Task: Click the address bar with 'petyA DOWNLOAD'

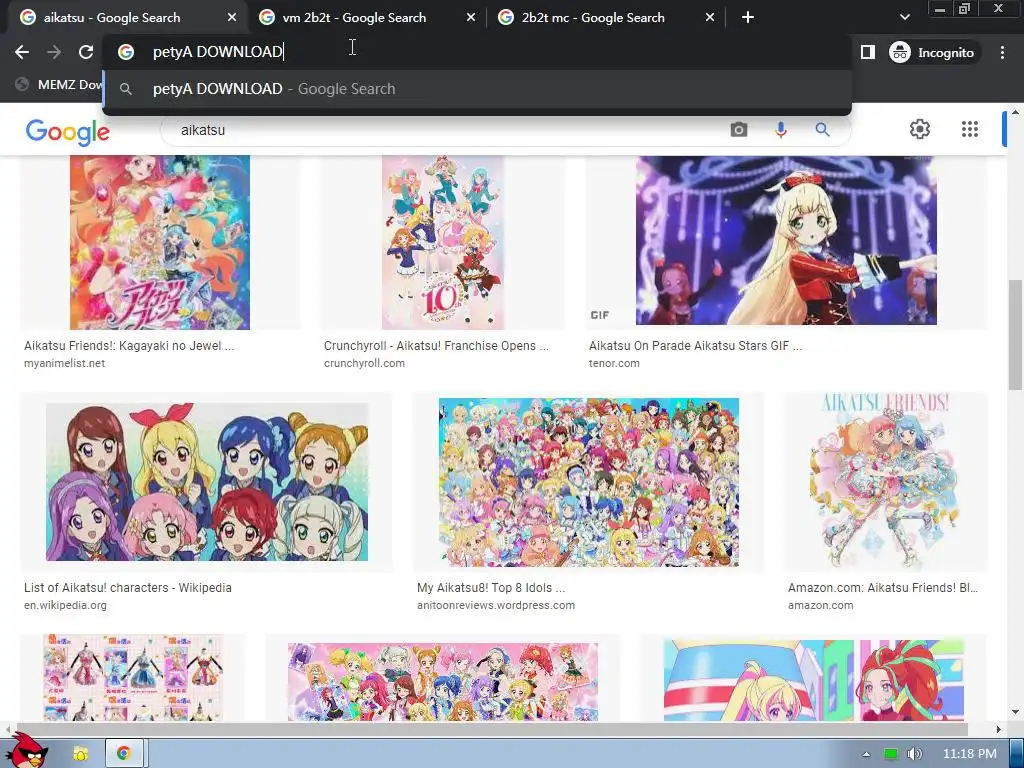Action: click(477, 52)
